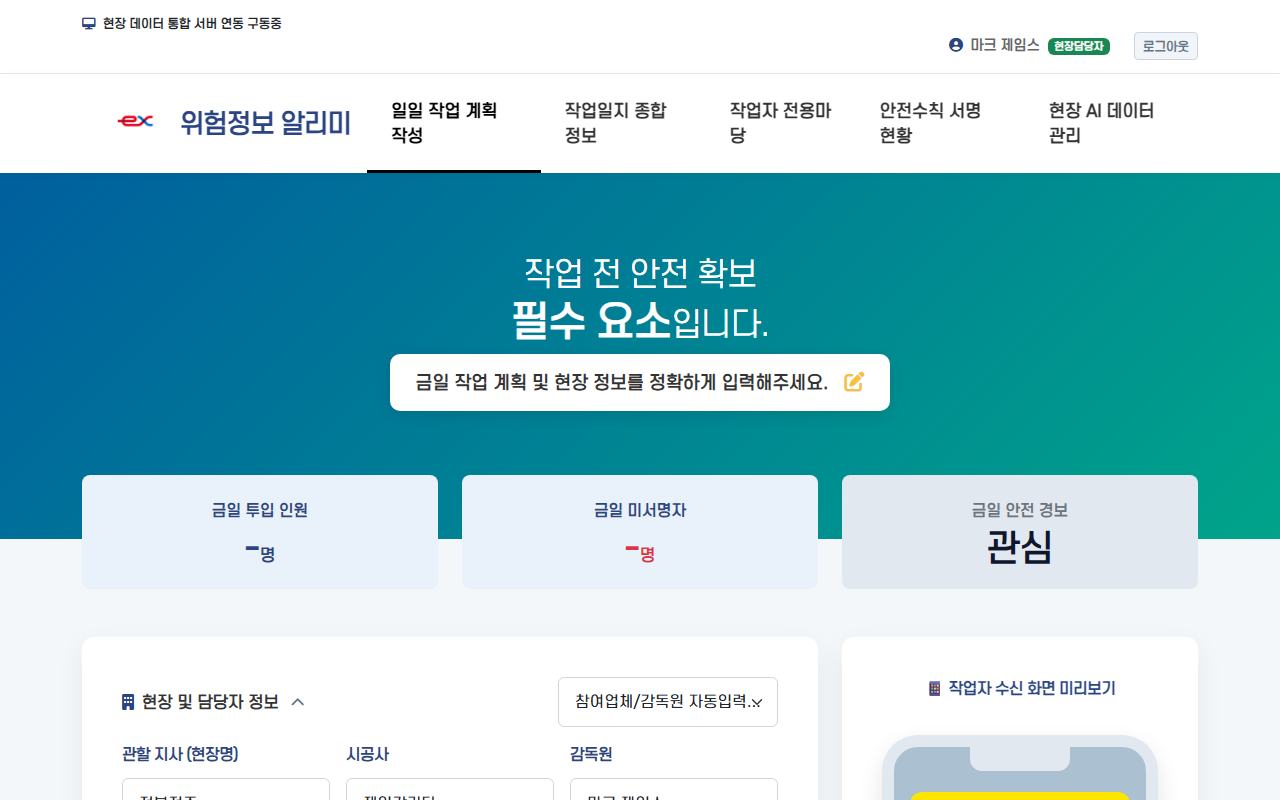The height and width of the screenshot is (800, 1280).
Task: Click the 시공사 input field
Action: (450, 790)
